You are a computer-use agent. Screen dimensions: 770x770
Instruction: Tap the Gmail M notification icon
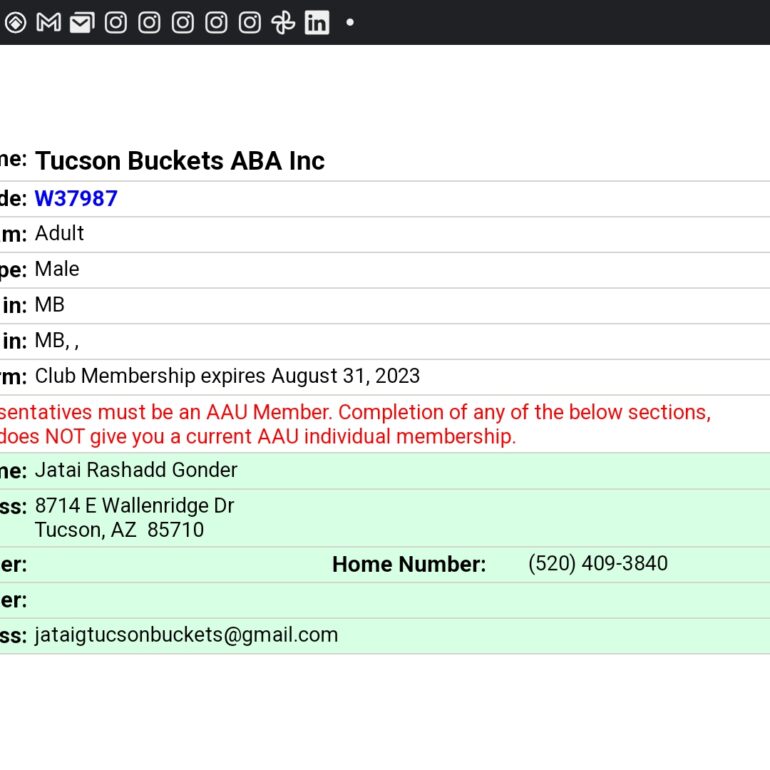[x=49, y=23]
